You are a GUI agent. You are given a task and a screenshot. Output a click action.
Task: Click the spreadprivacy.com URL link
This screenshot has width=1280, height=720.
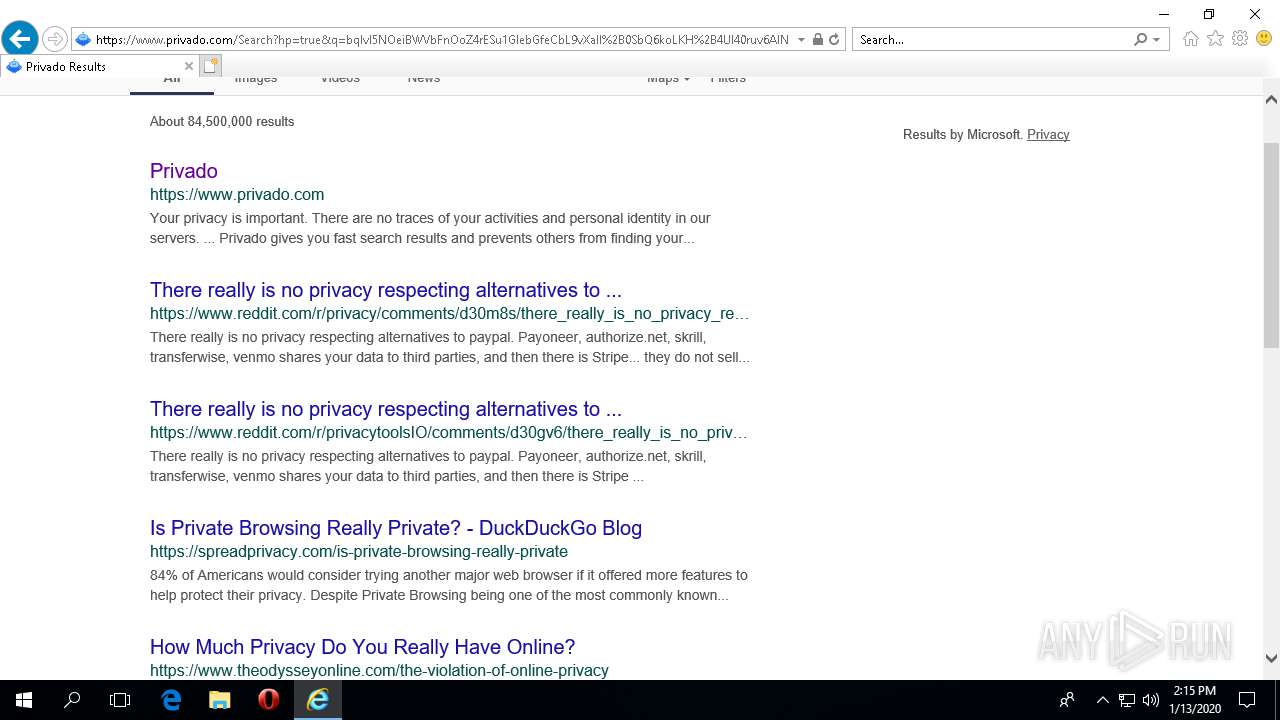[359, 552]
